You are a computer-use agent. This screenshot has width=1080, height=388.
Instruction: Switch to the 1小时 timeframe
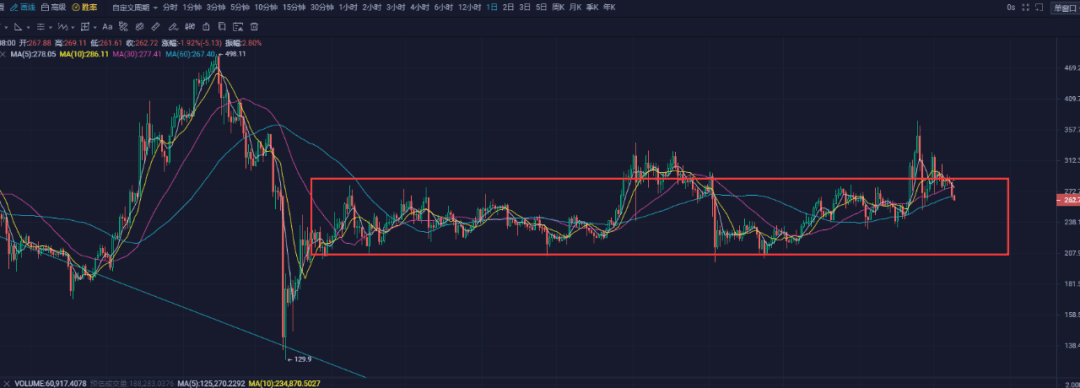pos(349,7)
